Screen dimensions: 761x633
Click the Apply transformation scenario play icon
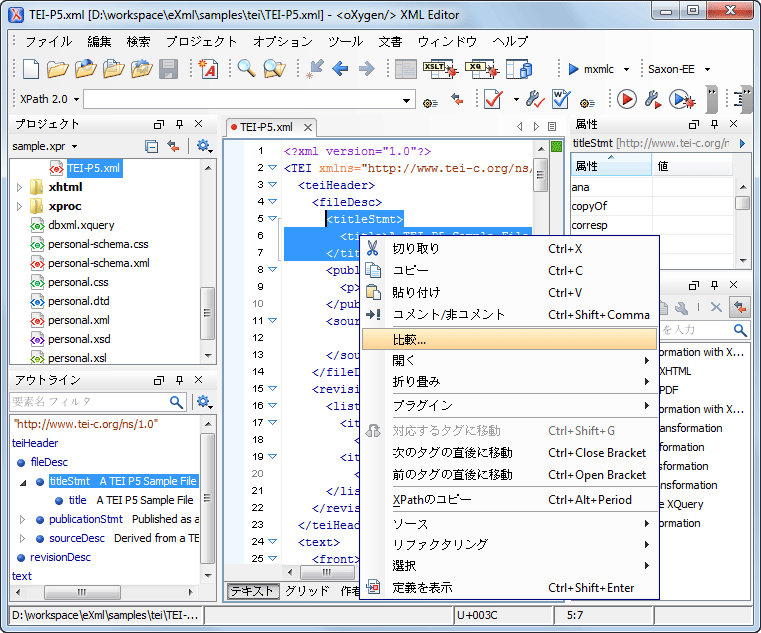627,100
